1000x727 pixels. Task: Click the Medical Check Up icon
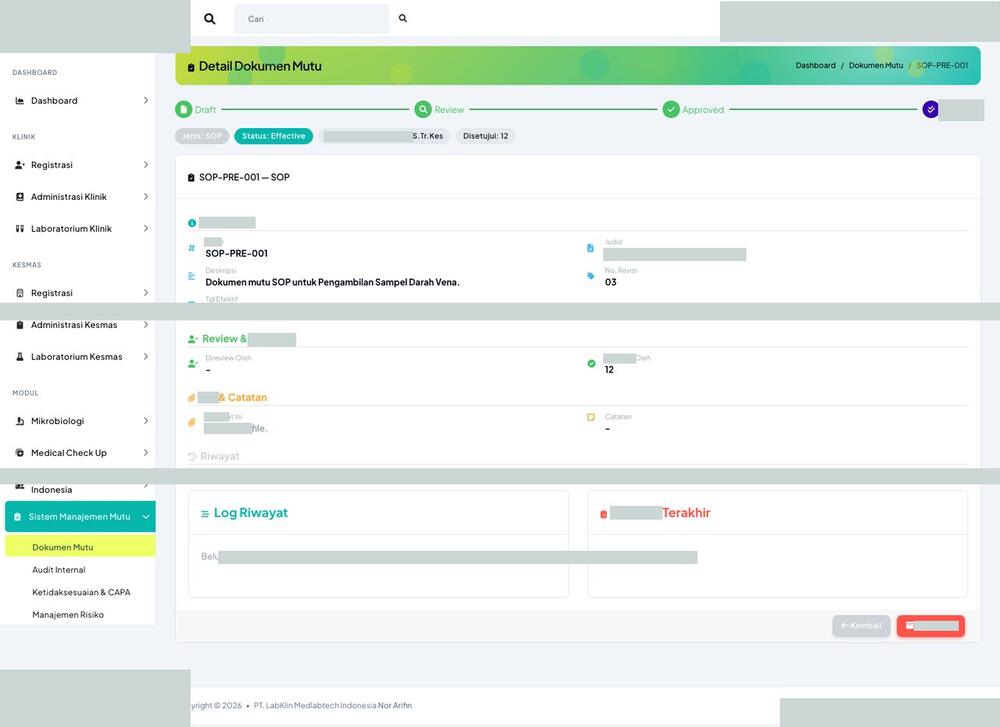tap(20, 453)
